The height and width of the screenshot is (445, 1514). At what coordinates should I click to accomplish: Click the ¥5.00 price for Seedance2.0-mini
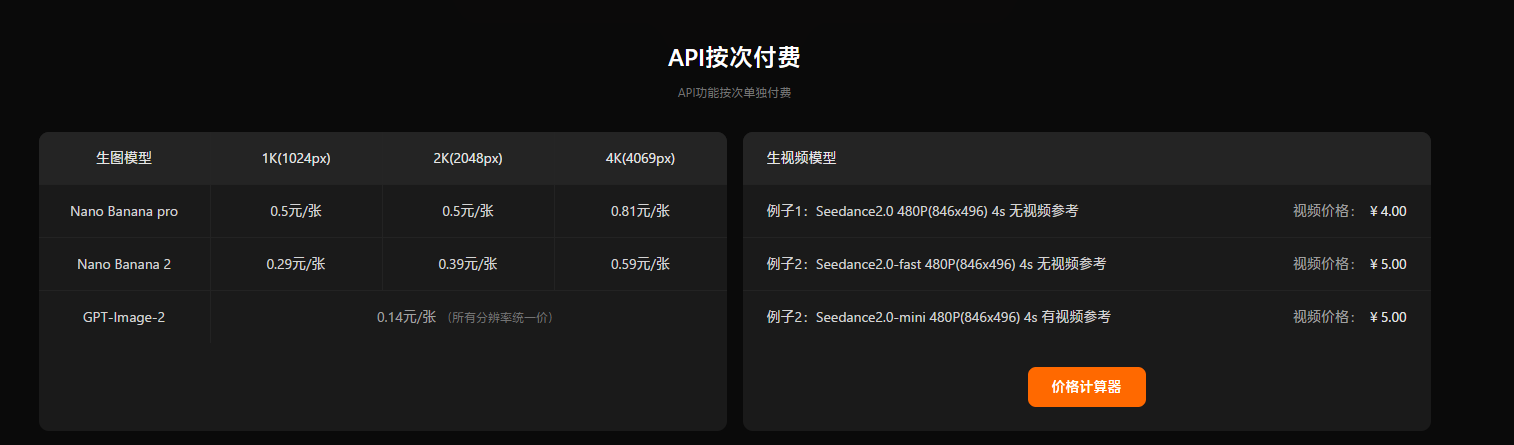1388,317
